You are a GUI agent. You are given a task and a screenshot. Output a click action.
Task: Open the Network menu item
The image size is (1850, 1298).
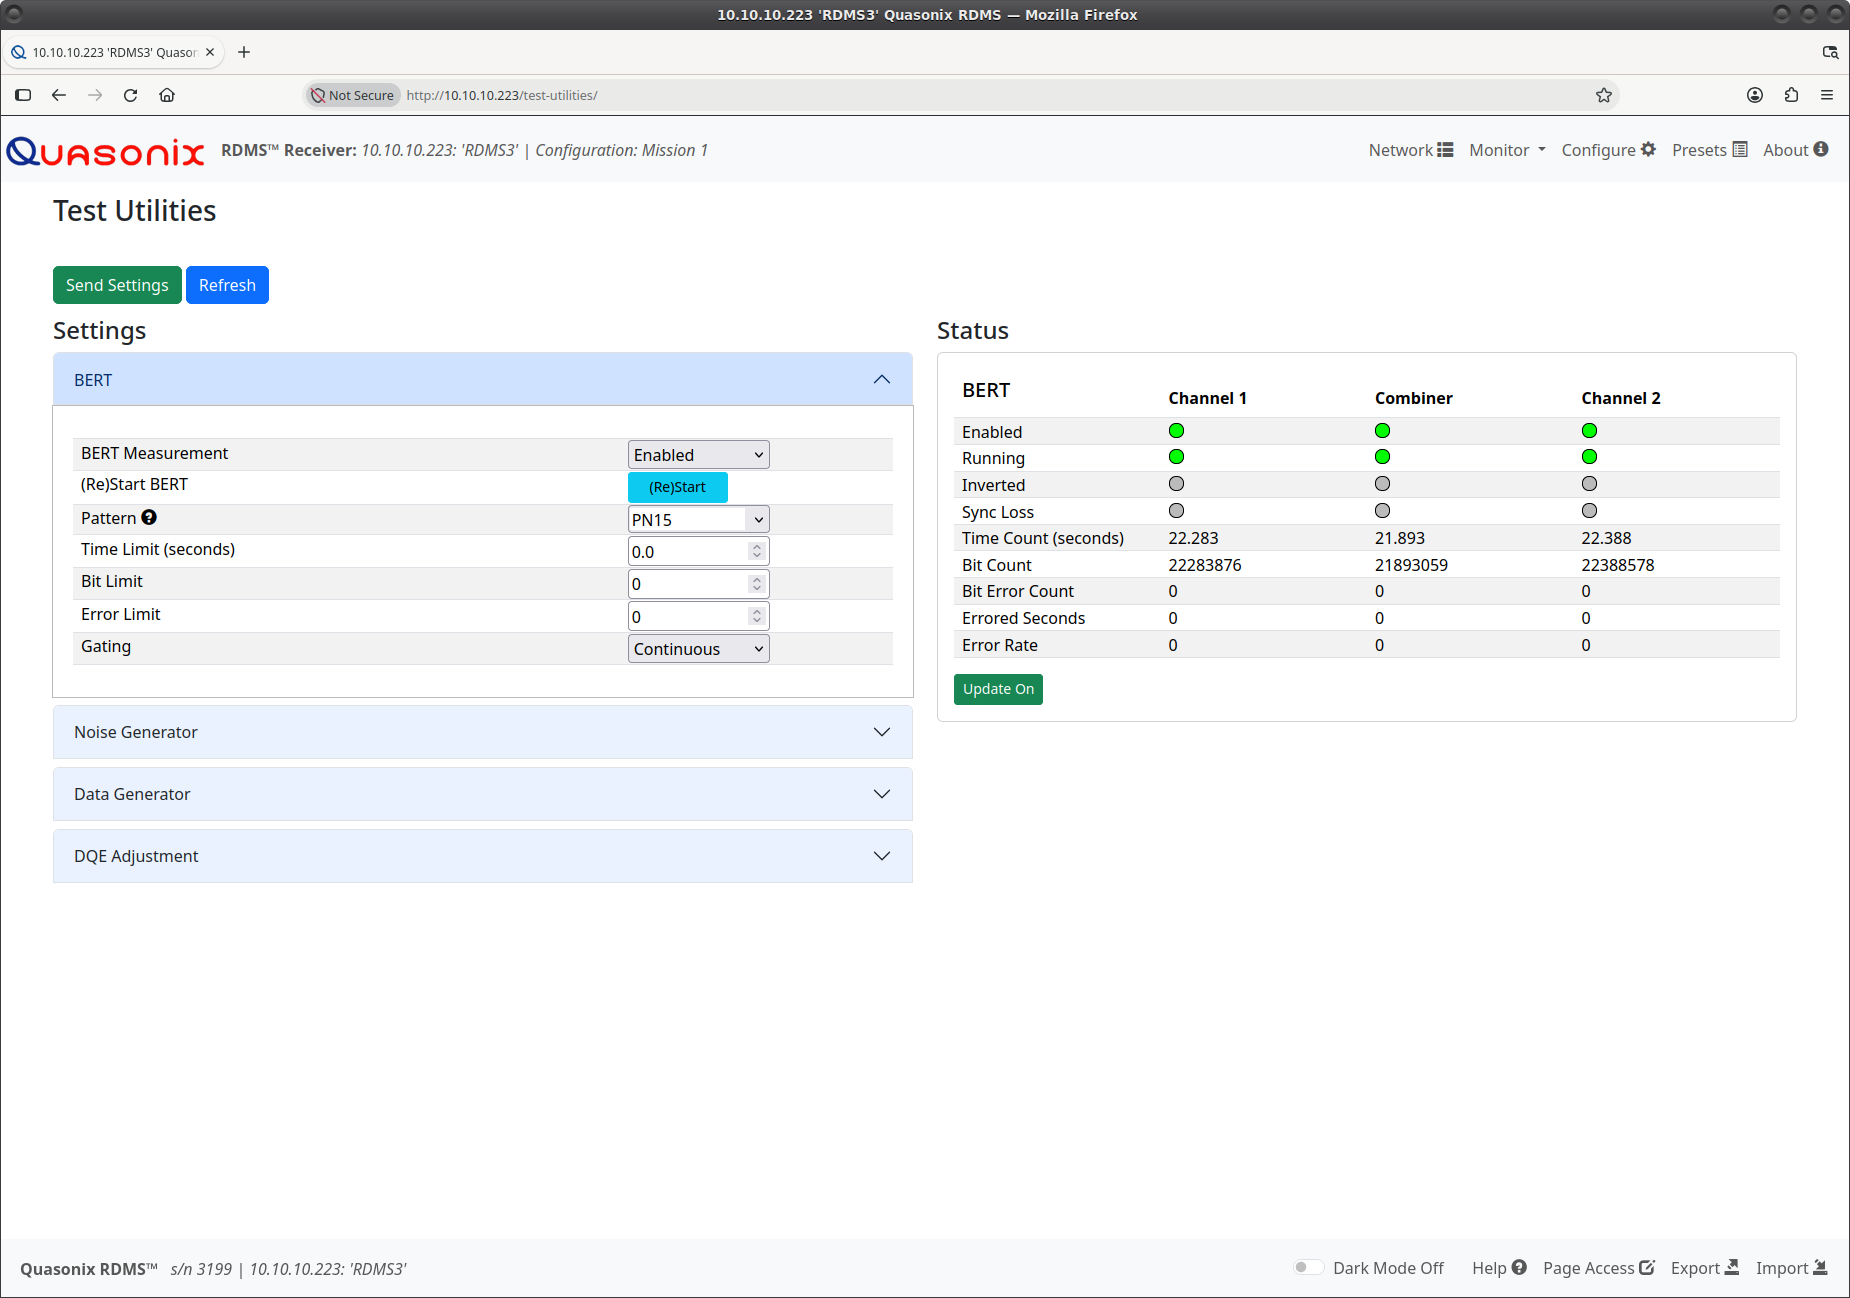(x=1410, y=150)
